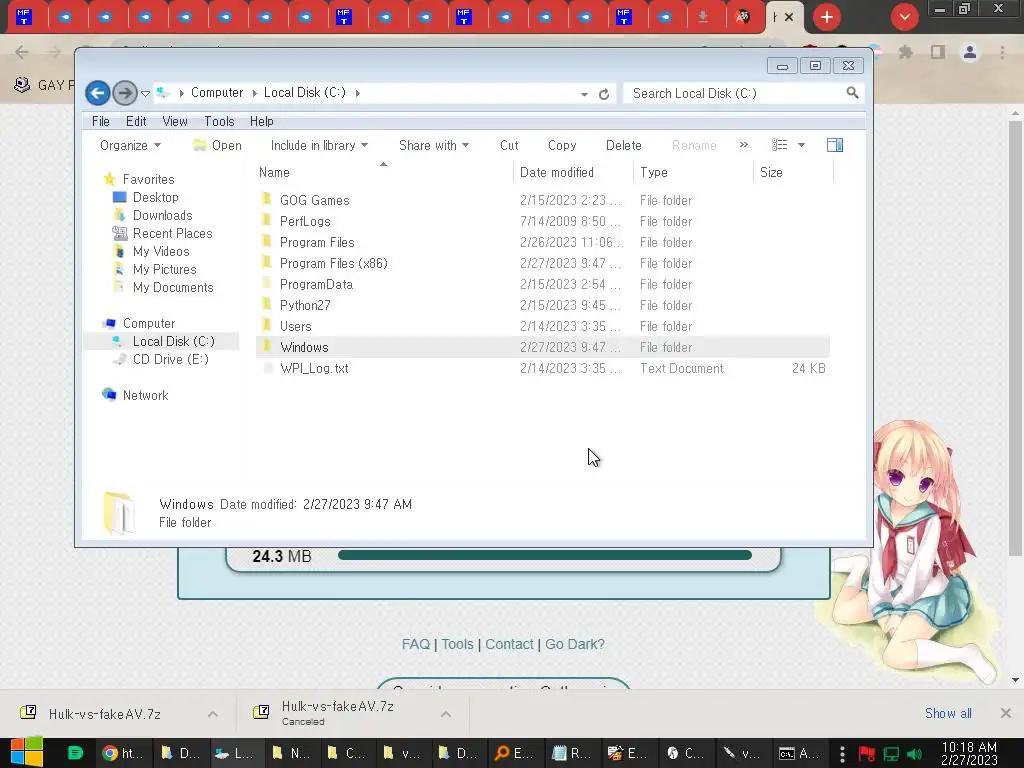Click Delete in the toolbar
1024x768 pixels.
pos(623,146)
